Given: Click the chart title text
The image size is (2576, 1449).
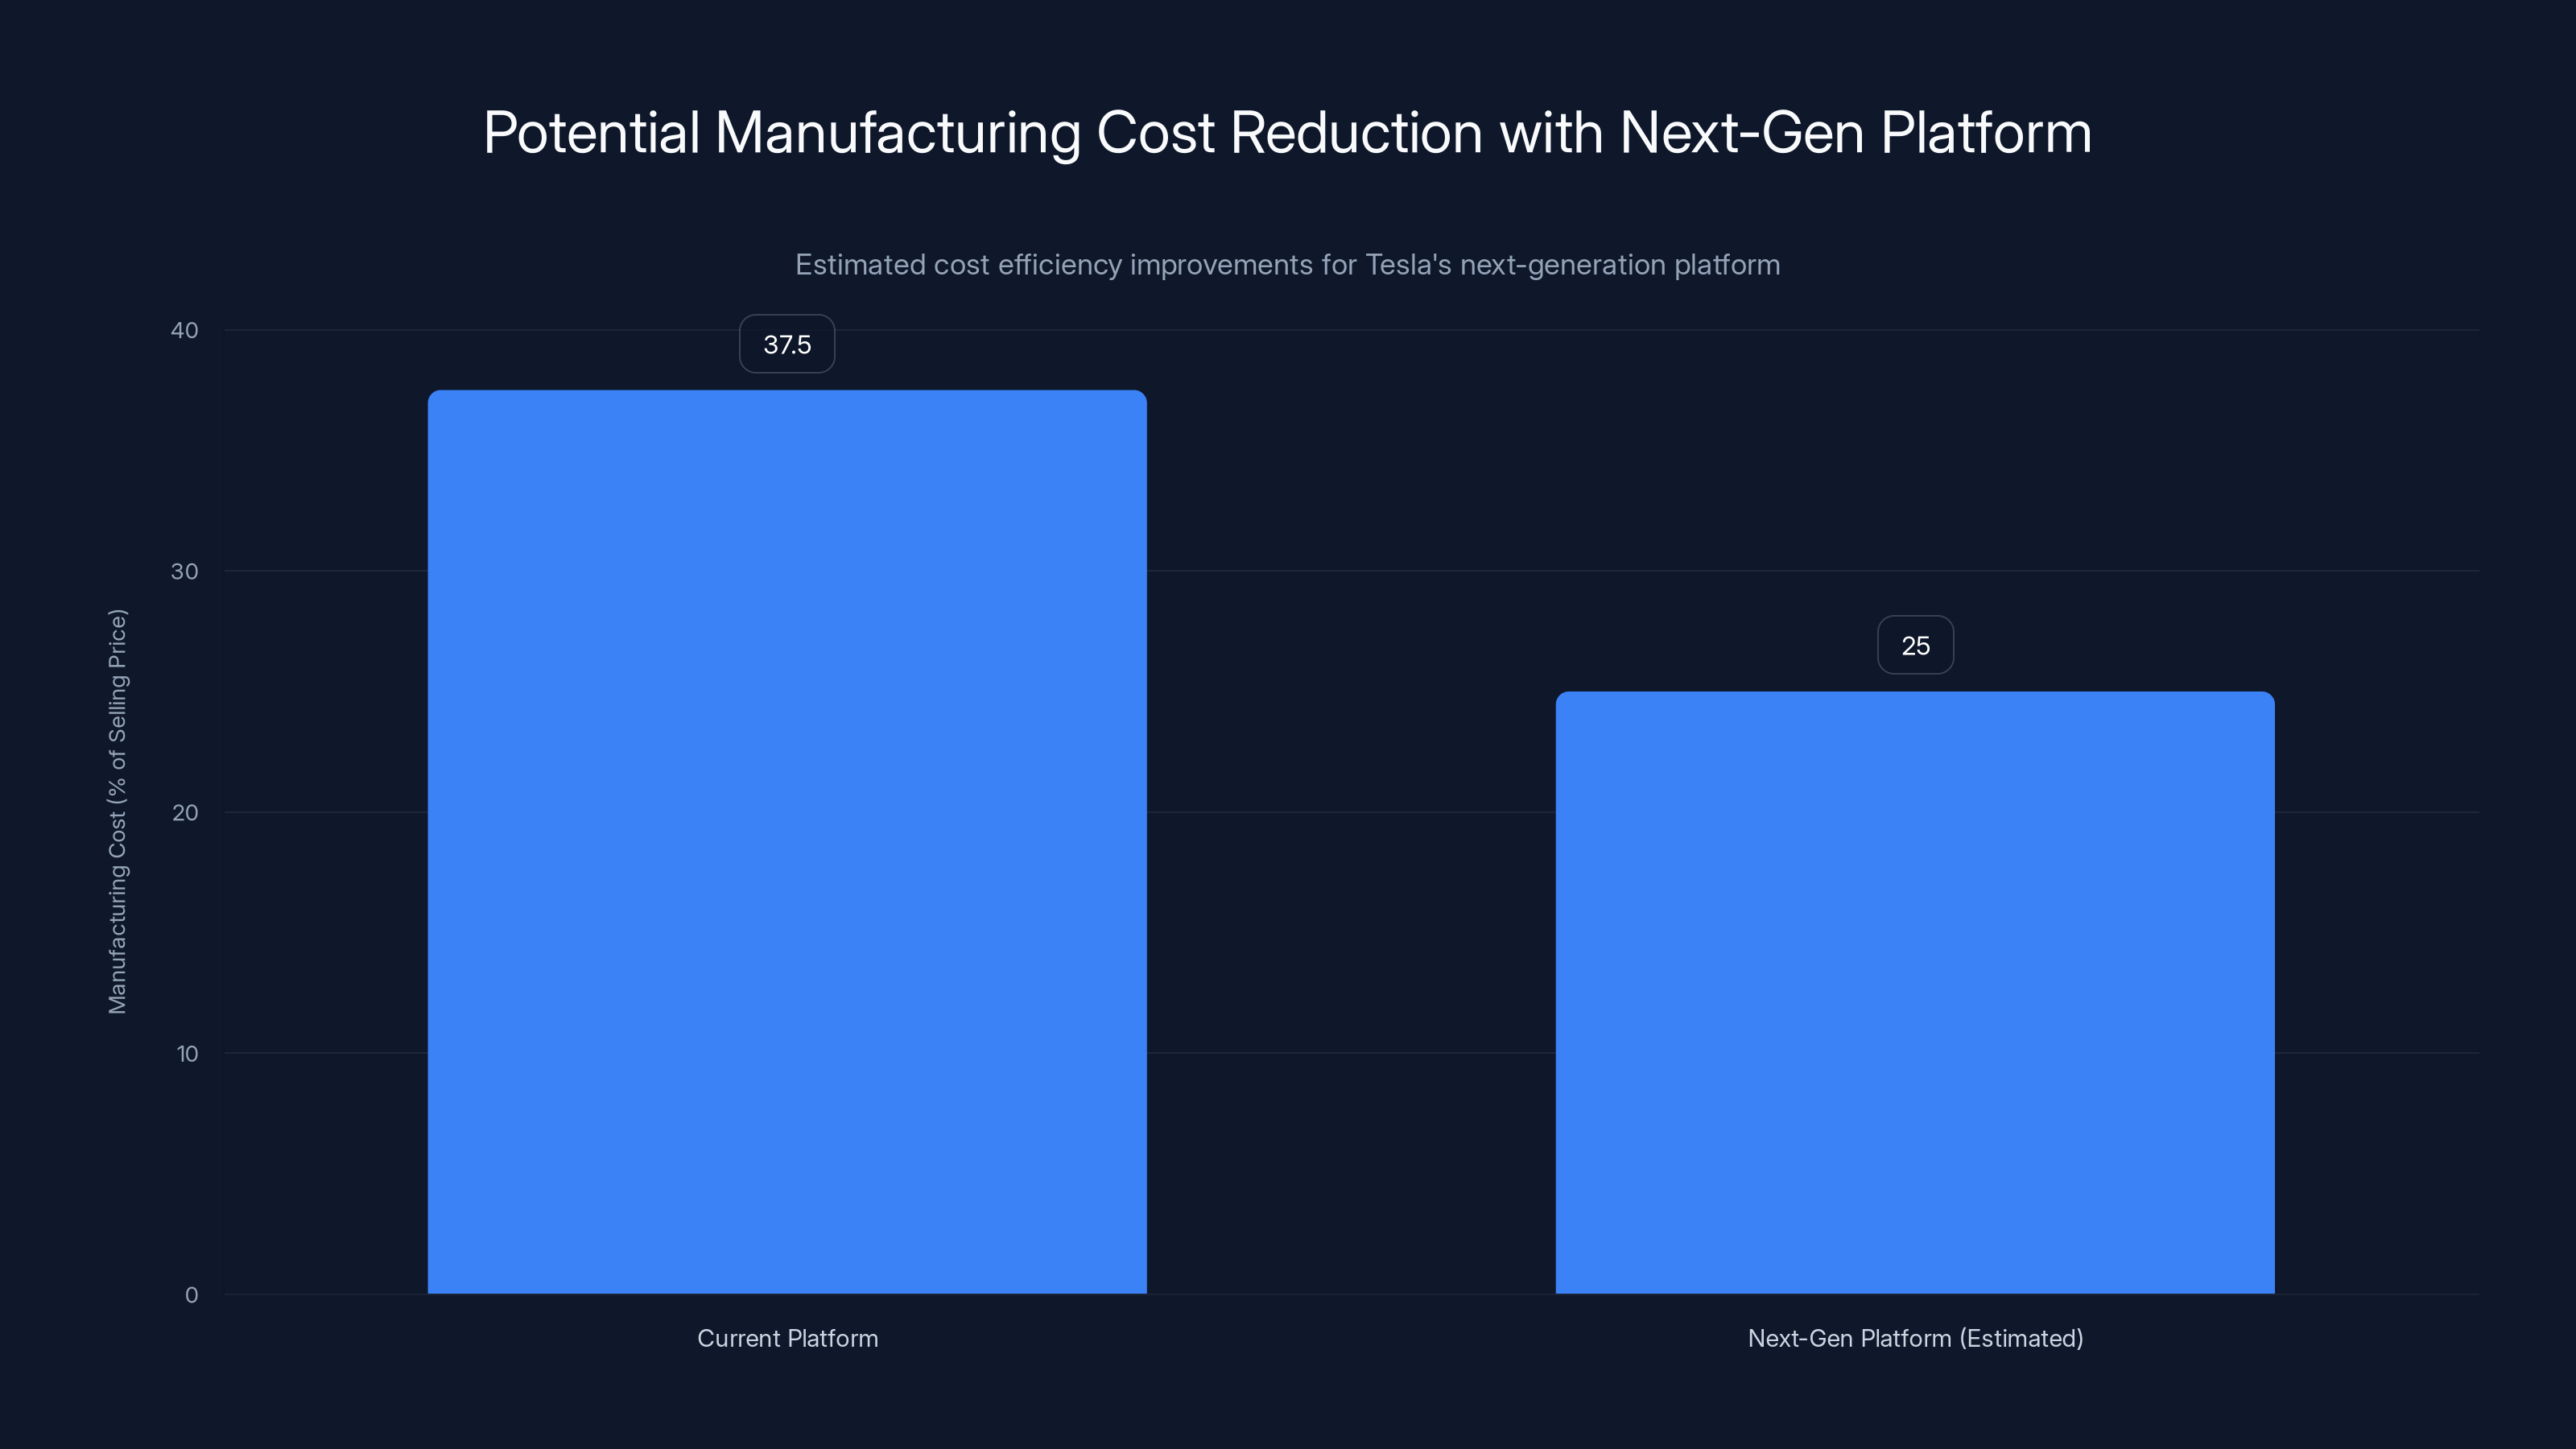Looking at the screenshot, I should click(x=1288, y=131).
